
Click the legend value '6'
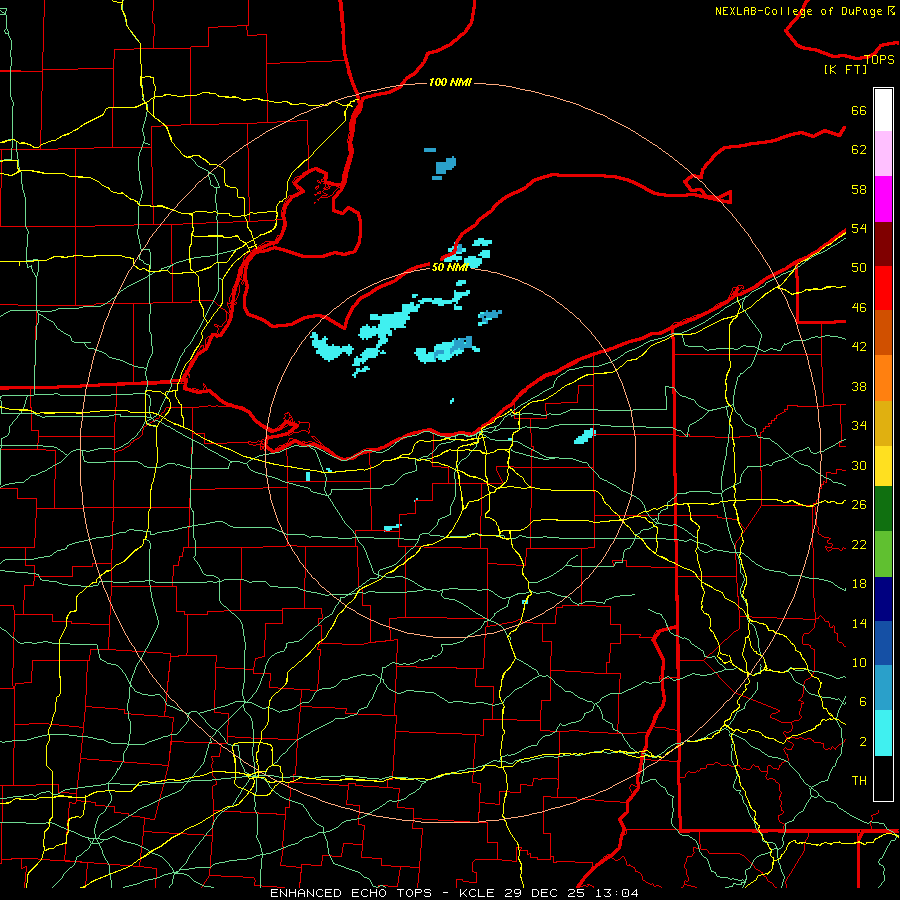862,702
